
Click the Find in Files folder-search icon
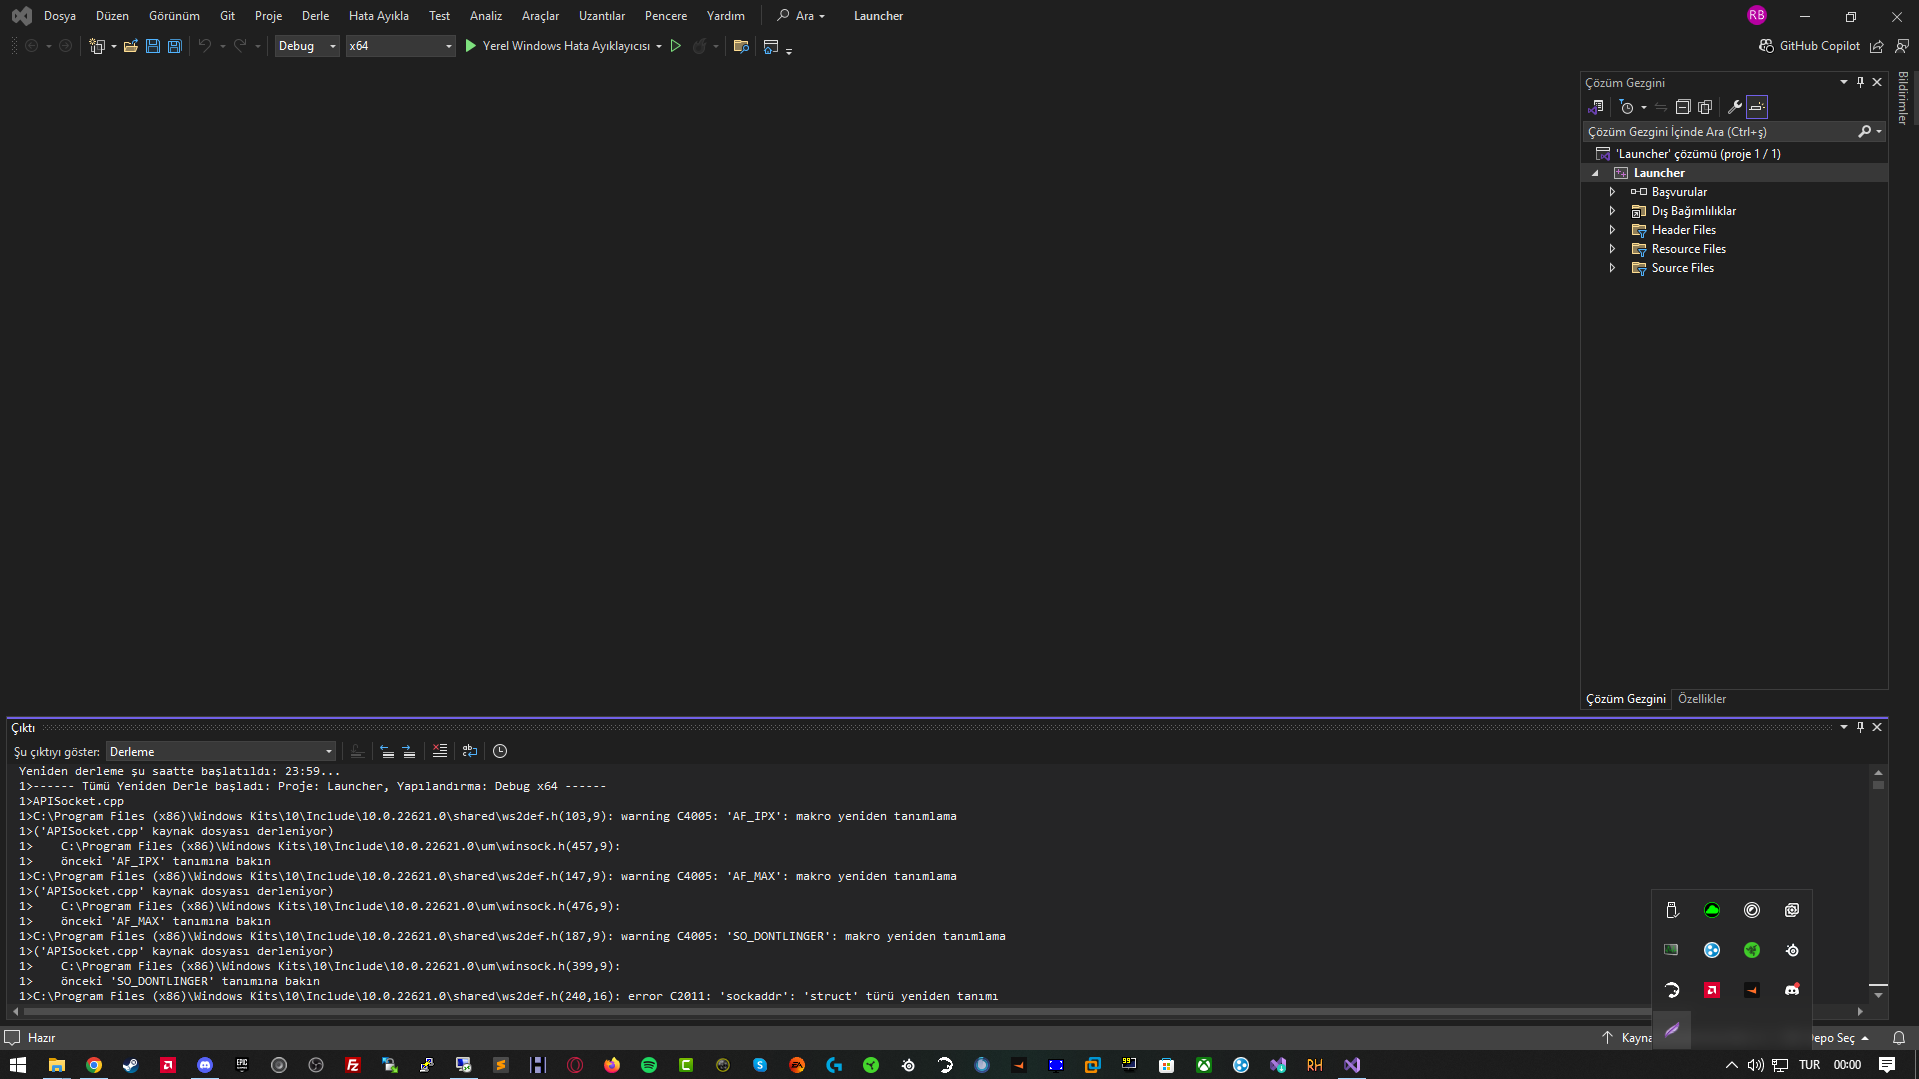741,46
